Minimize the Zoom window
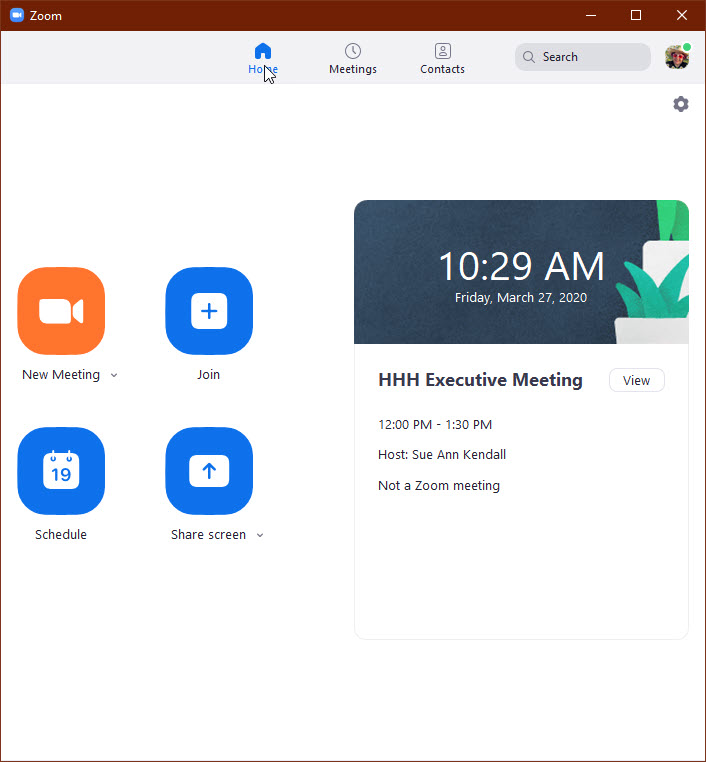This screenshot has height=762, width=706. (589, 15)
